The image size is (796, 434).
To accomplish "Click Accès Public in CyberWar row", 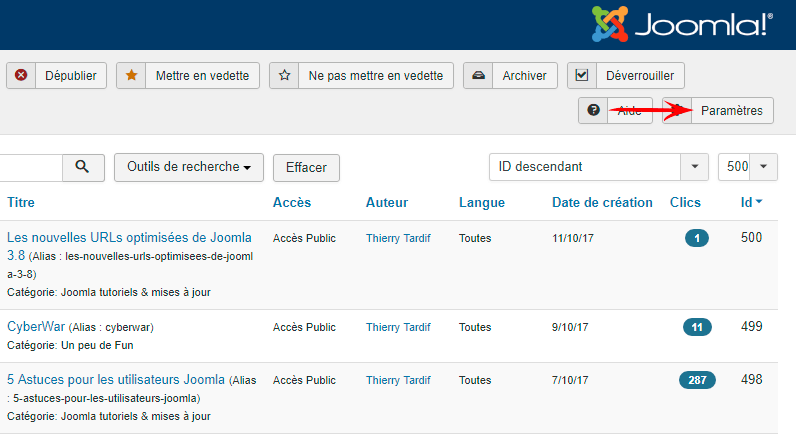I will click(304, 327).
